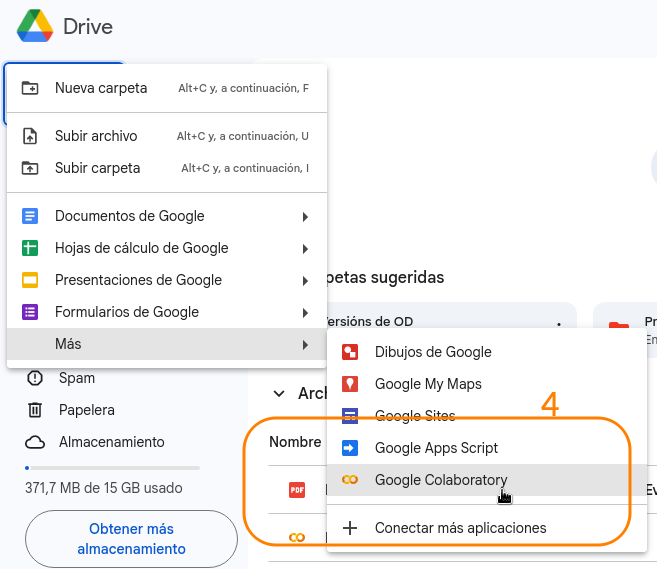Choose Documentos de Google entry
The image size is (657, 569).
(x=167, y=216)
